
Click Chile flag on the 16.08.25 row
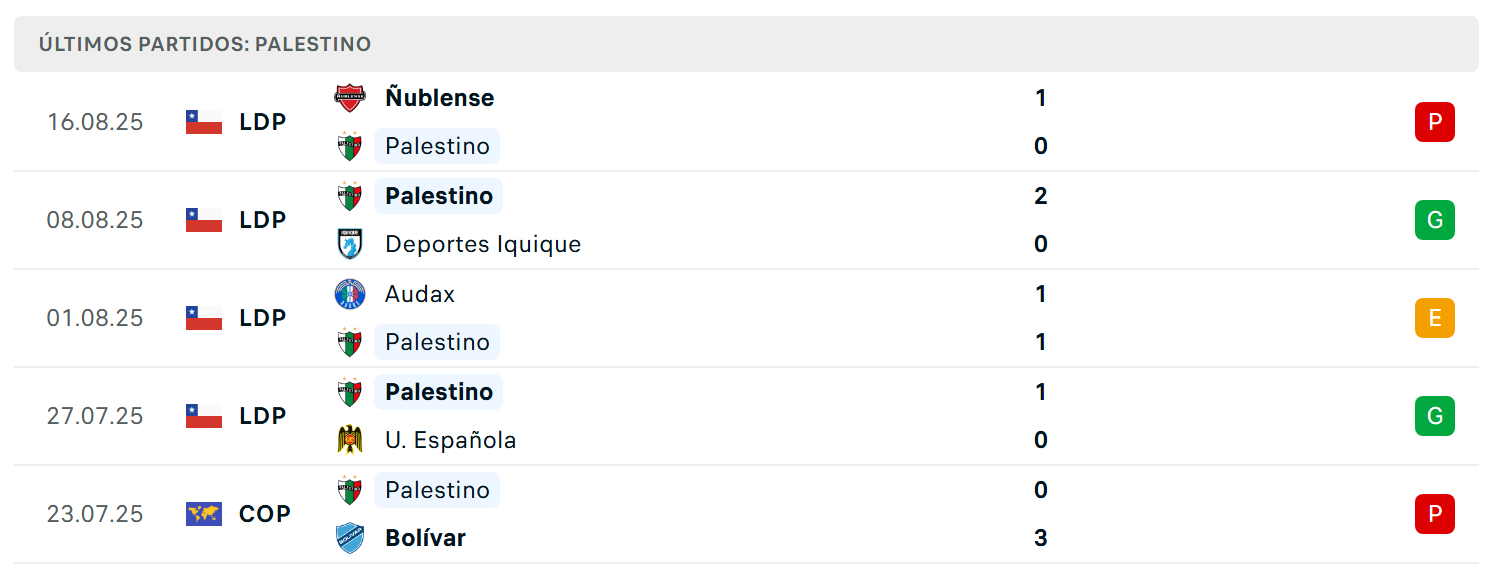coord(204,122)
